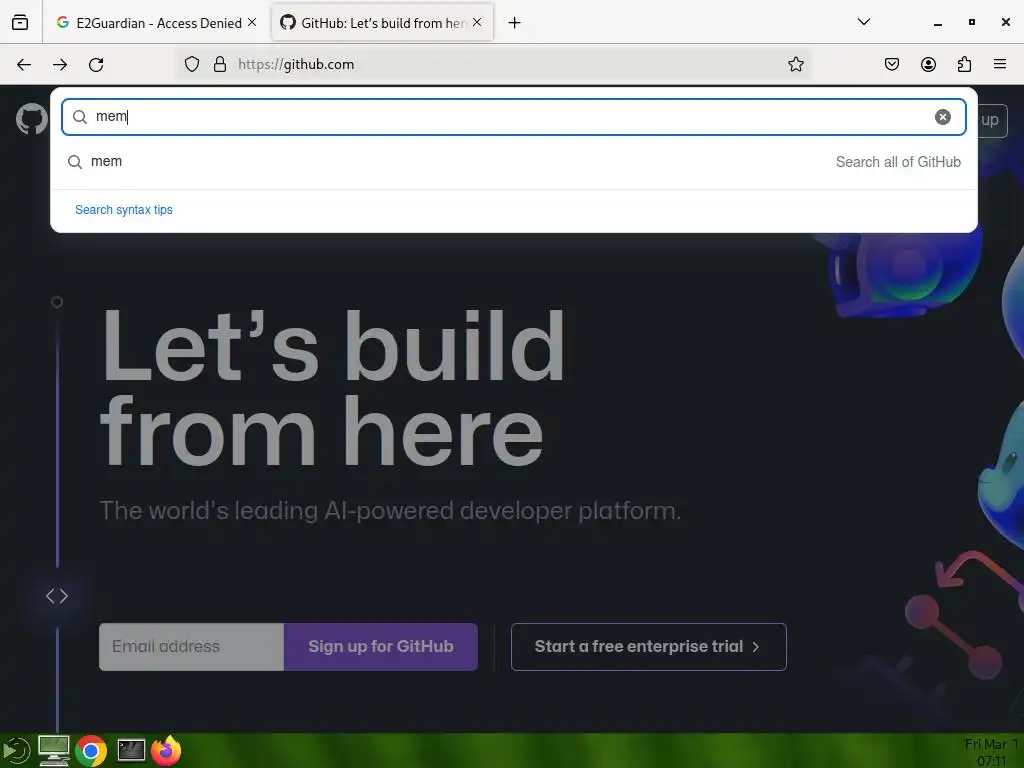Click "Search all of GitHub" label
1024x768 pixels.
pyautogui.click(x=898, y=162)
